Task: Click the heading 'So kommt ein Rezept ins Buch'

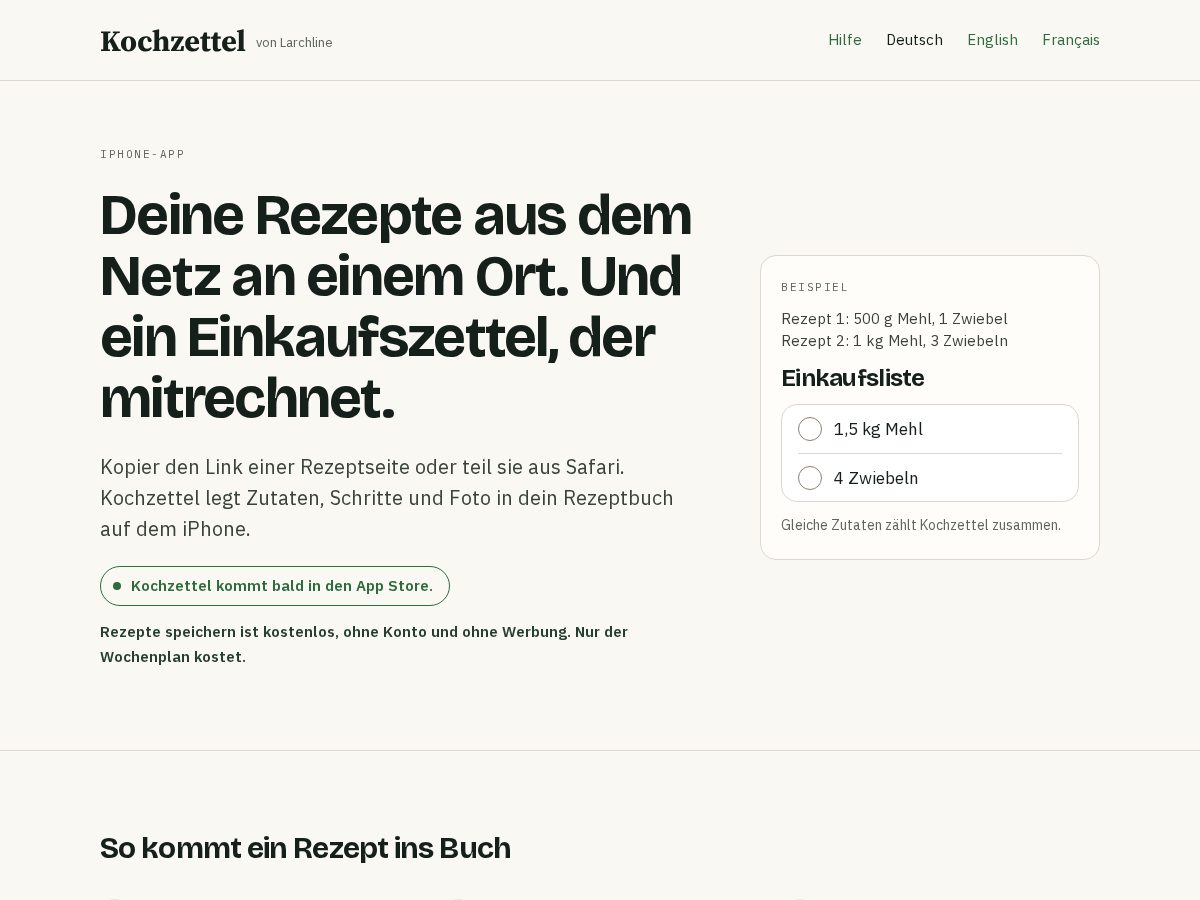Action: coord(305,848)
